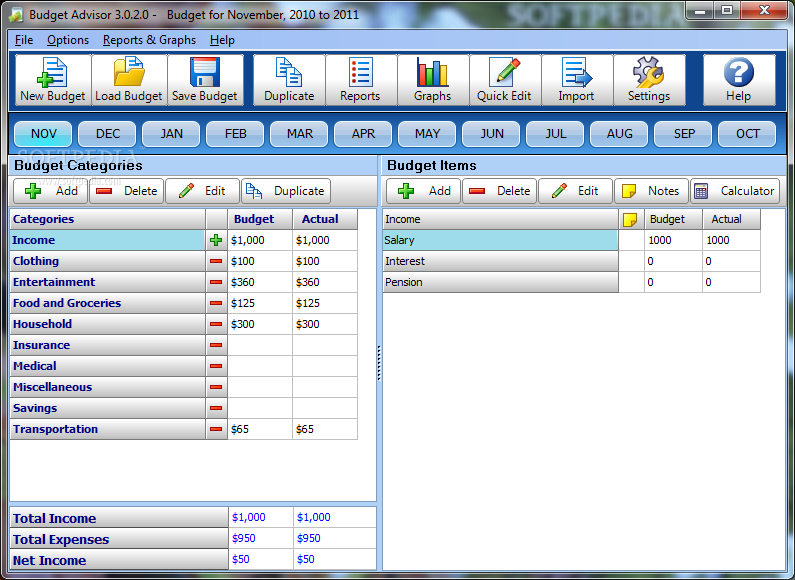The image size is (795, 580).
Task: Select the Food and Groceries category
Action: (107, 303)
